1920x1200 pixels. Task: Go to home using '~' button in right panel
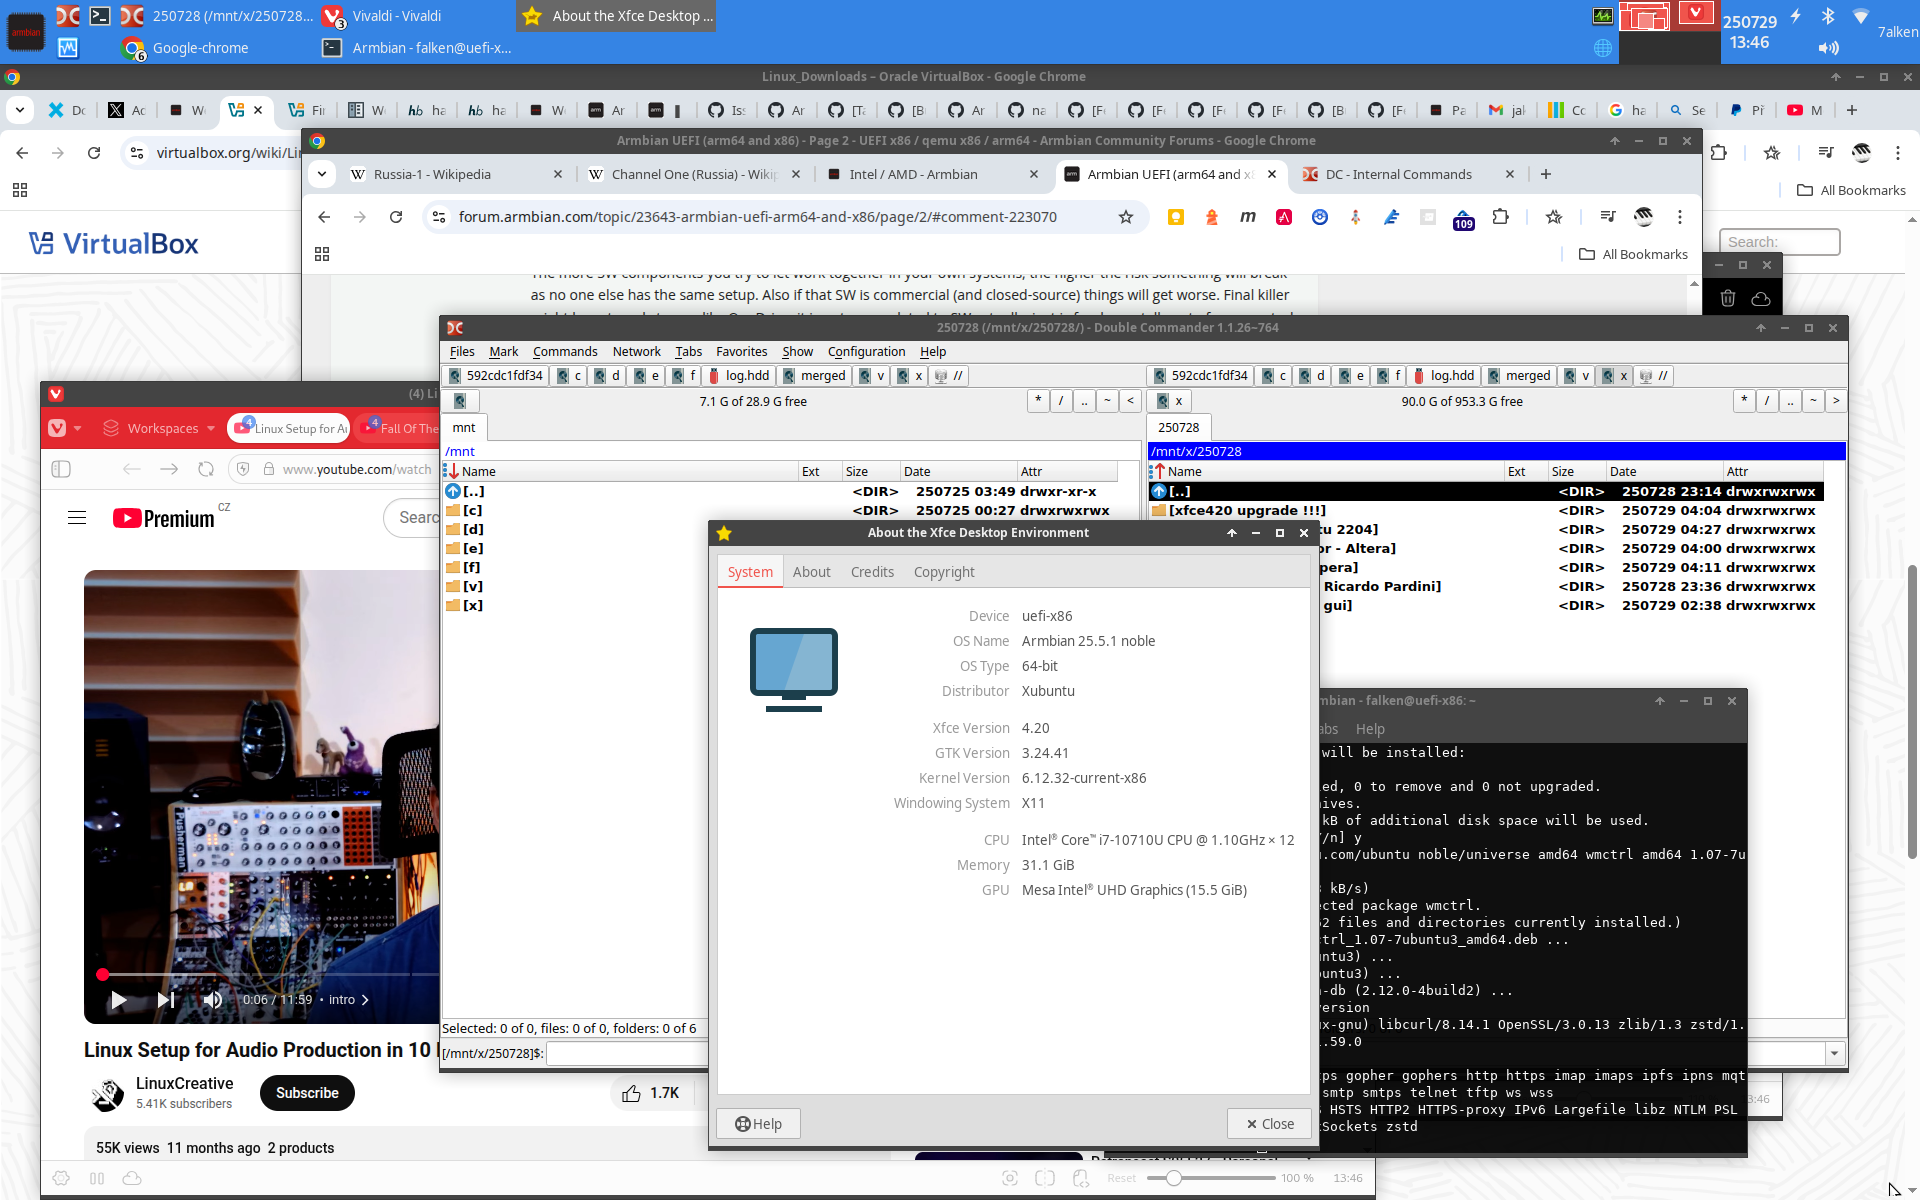coord(1813,401)
